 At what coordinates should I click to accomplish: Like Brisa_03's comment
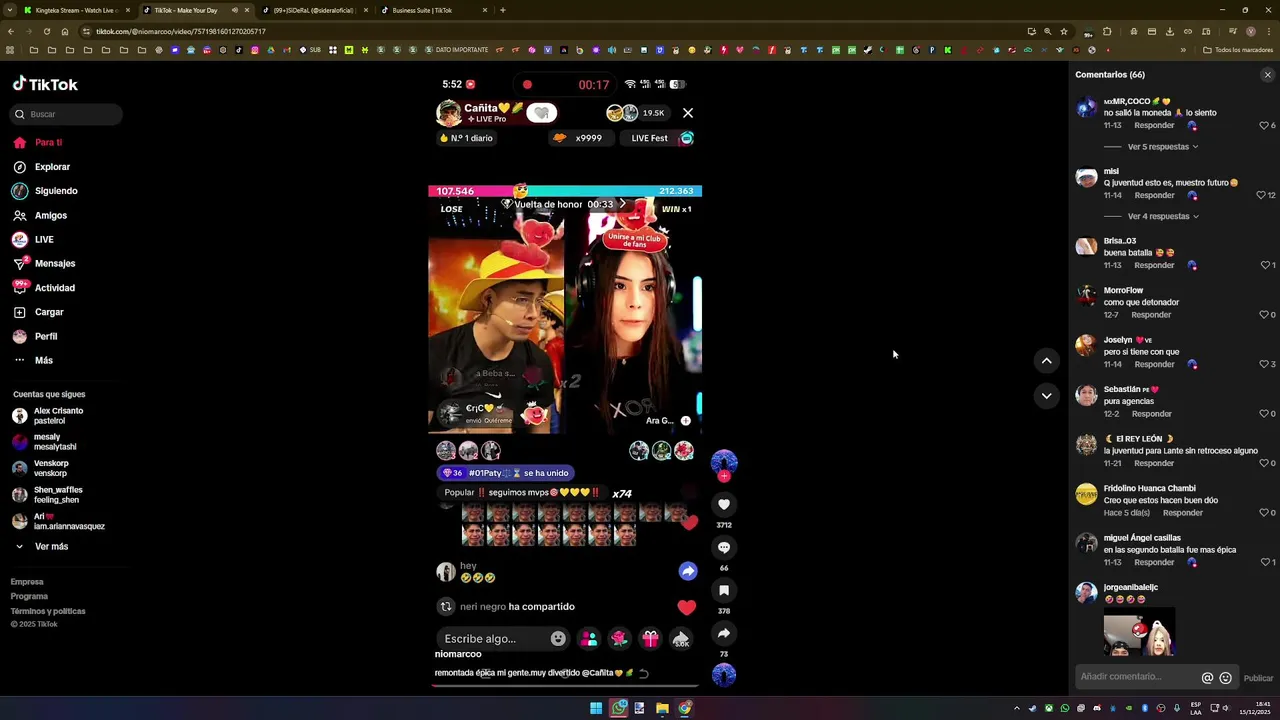coord(1264,265)
